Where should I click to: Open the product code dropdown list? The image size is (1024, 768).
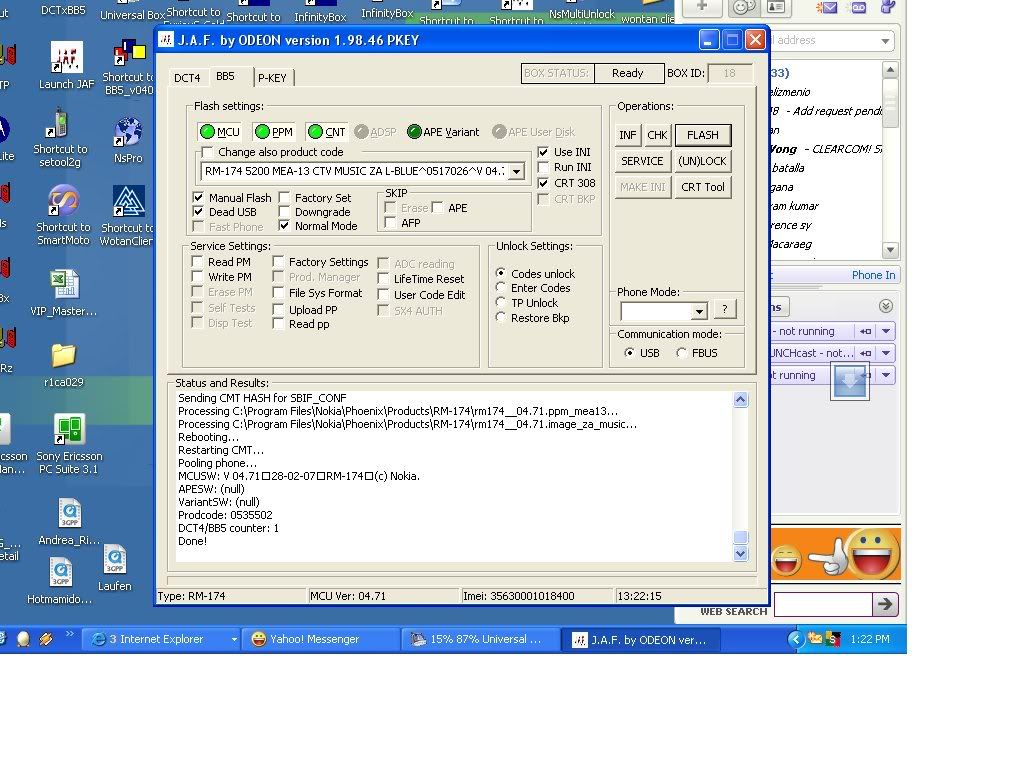pyautogui.click(x=516, y=171)
